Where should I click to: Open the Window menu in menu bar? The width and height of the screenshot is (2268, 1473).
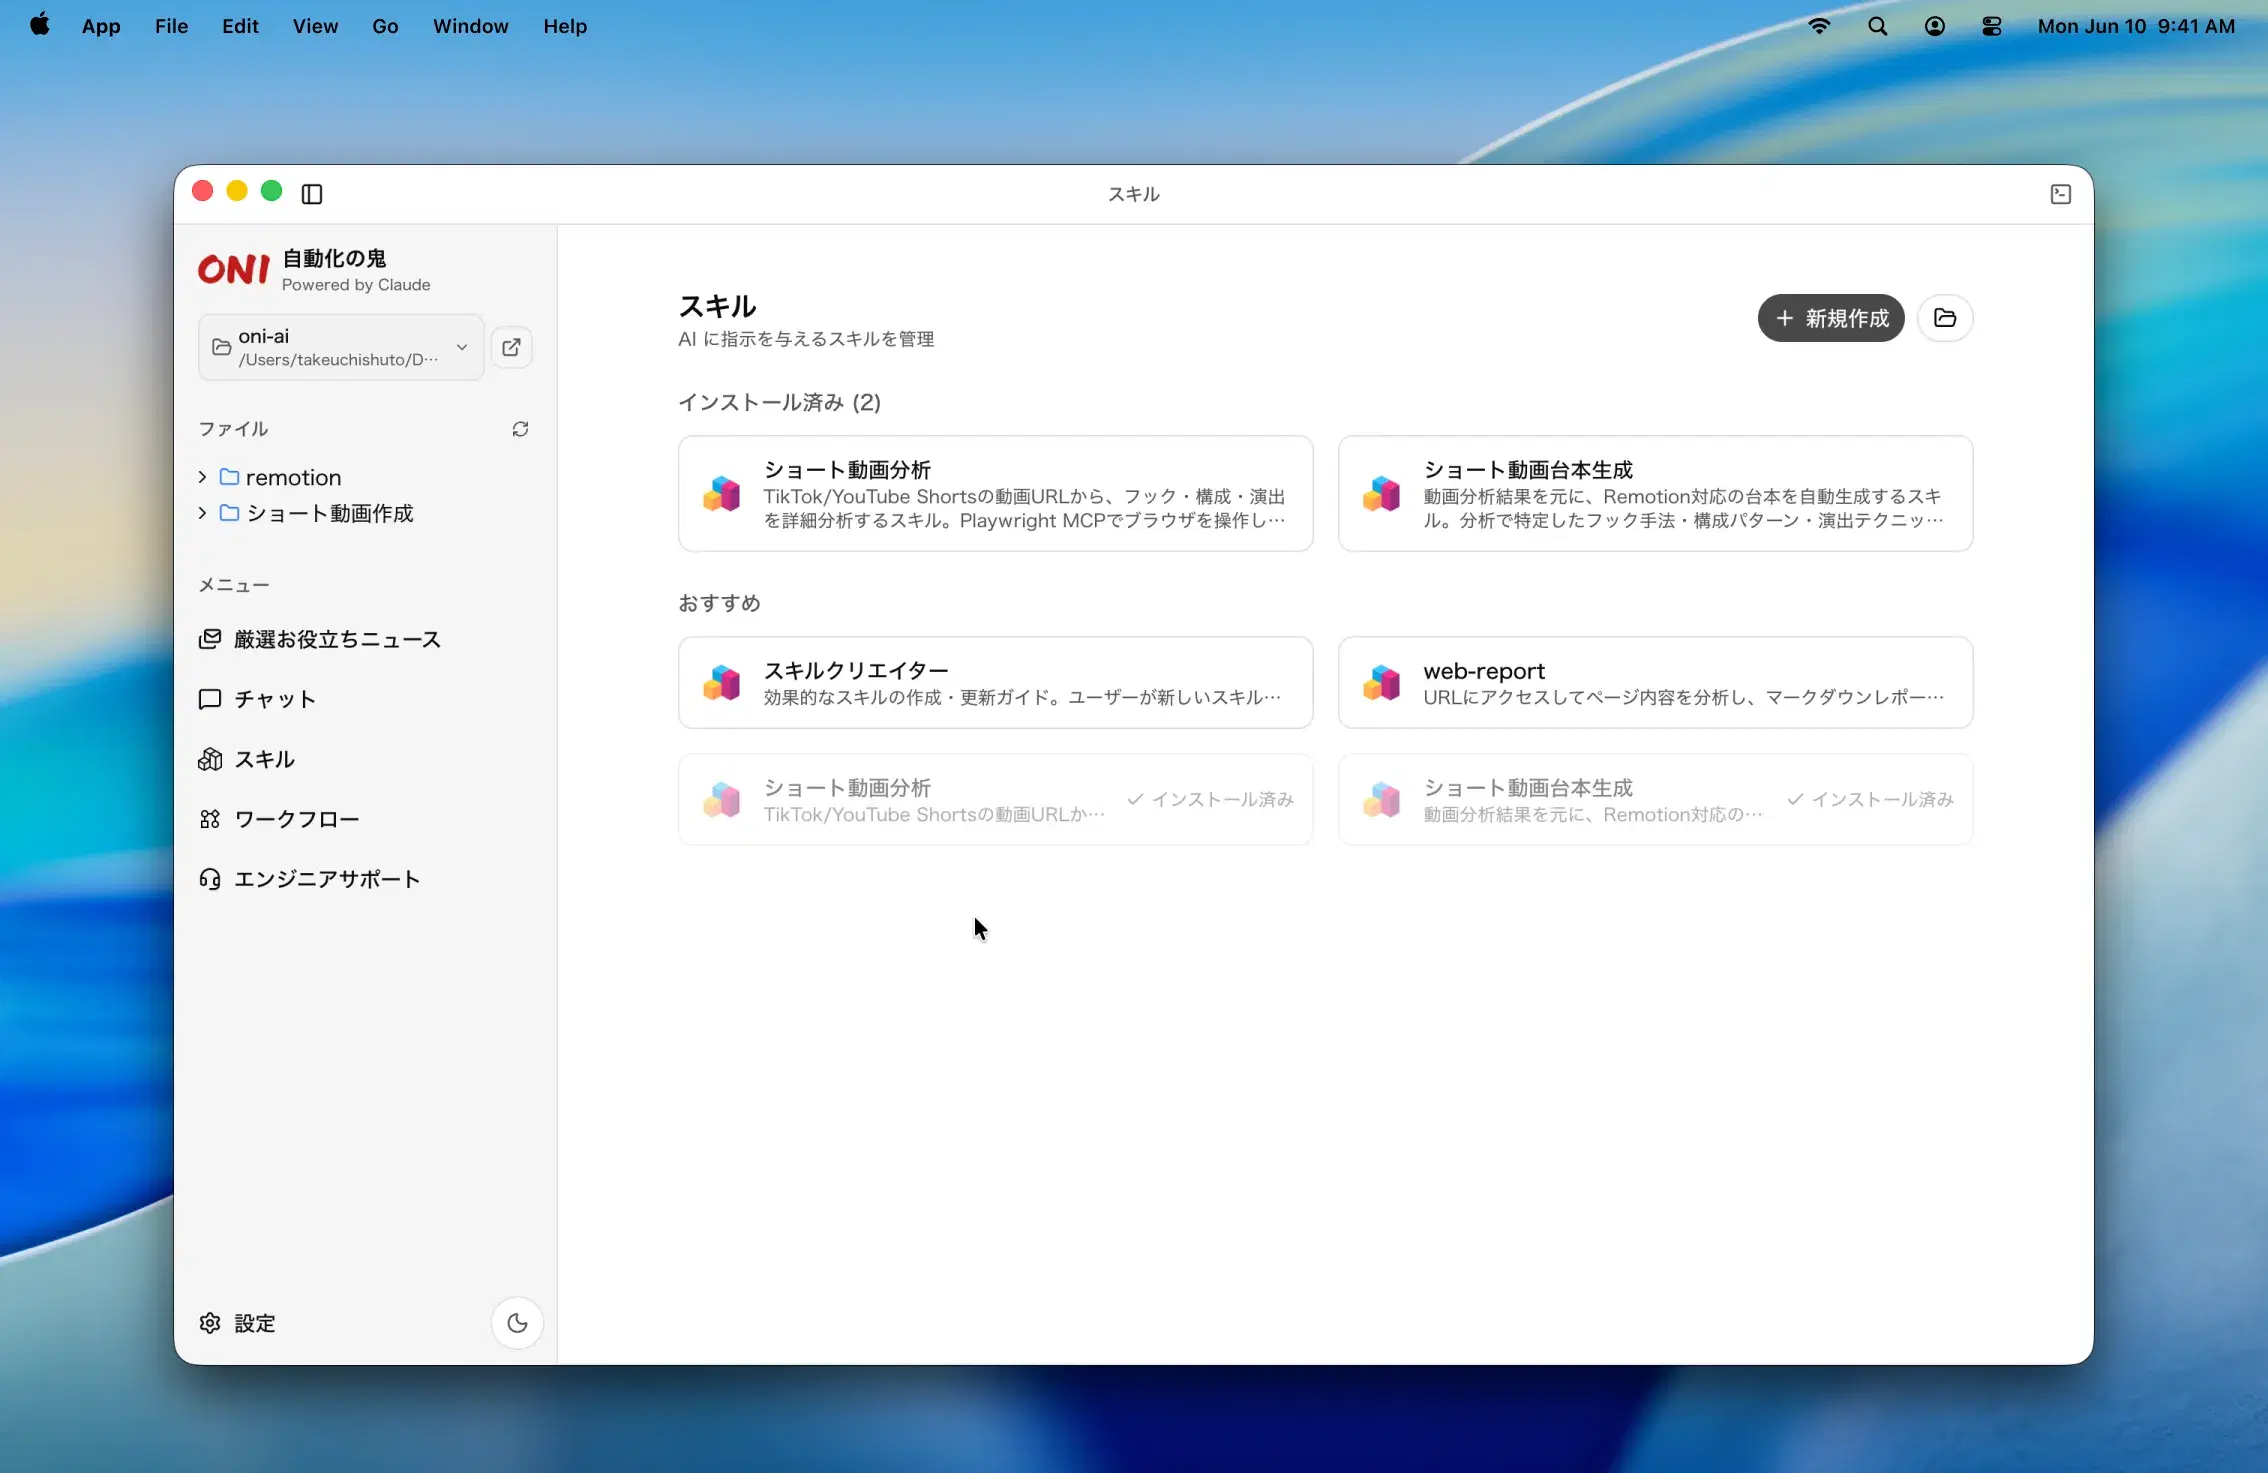(470, 26)
